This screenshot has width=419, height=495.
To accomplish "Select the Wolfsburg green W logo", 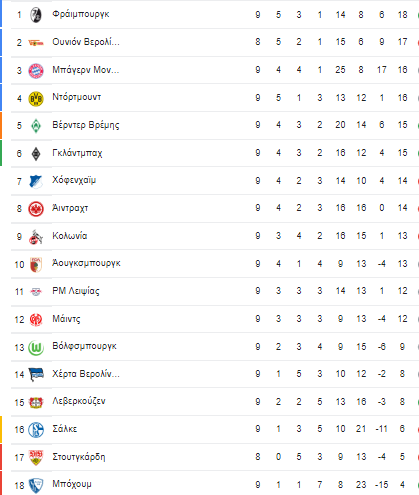I will tap(36, 348).
